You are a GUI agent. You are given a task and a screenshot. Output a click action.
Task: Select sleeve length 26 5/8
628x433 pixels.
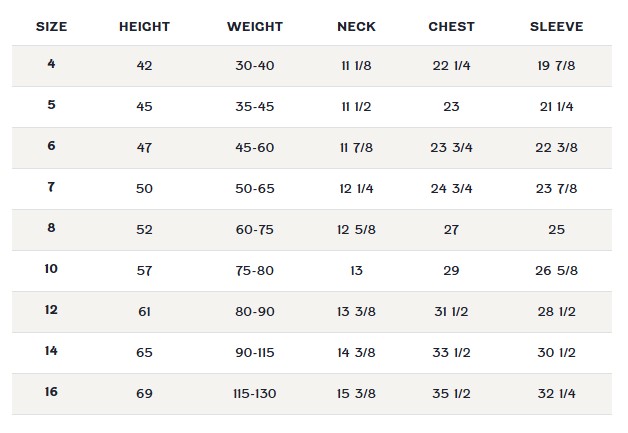pos(556,271)
